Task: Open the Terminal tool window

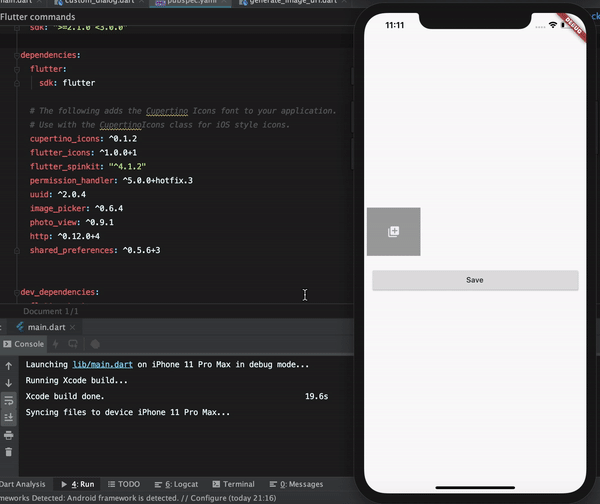Action: pos(233,484)
